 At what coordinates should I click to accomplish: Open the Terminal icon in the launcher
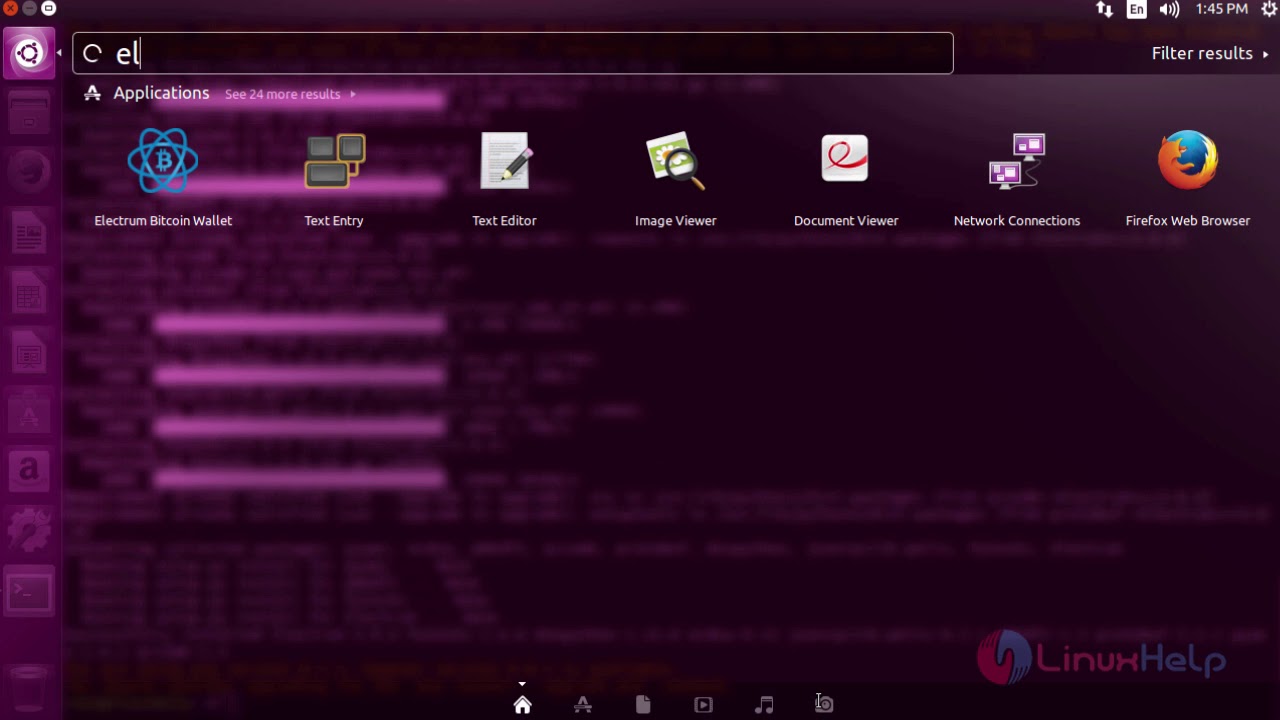pyautogui.click(x=29, y=593)
